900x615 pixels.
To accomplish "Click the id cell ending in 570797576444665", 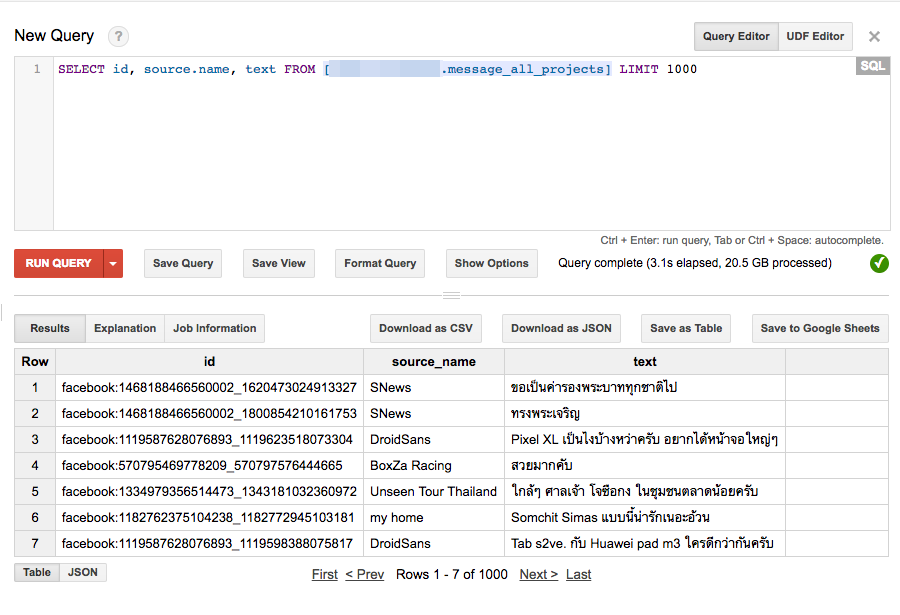I will (210, 466).
